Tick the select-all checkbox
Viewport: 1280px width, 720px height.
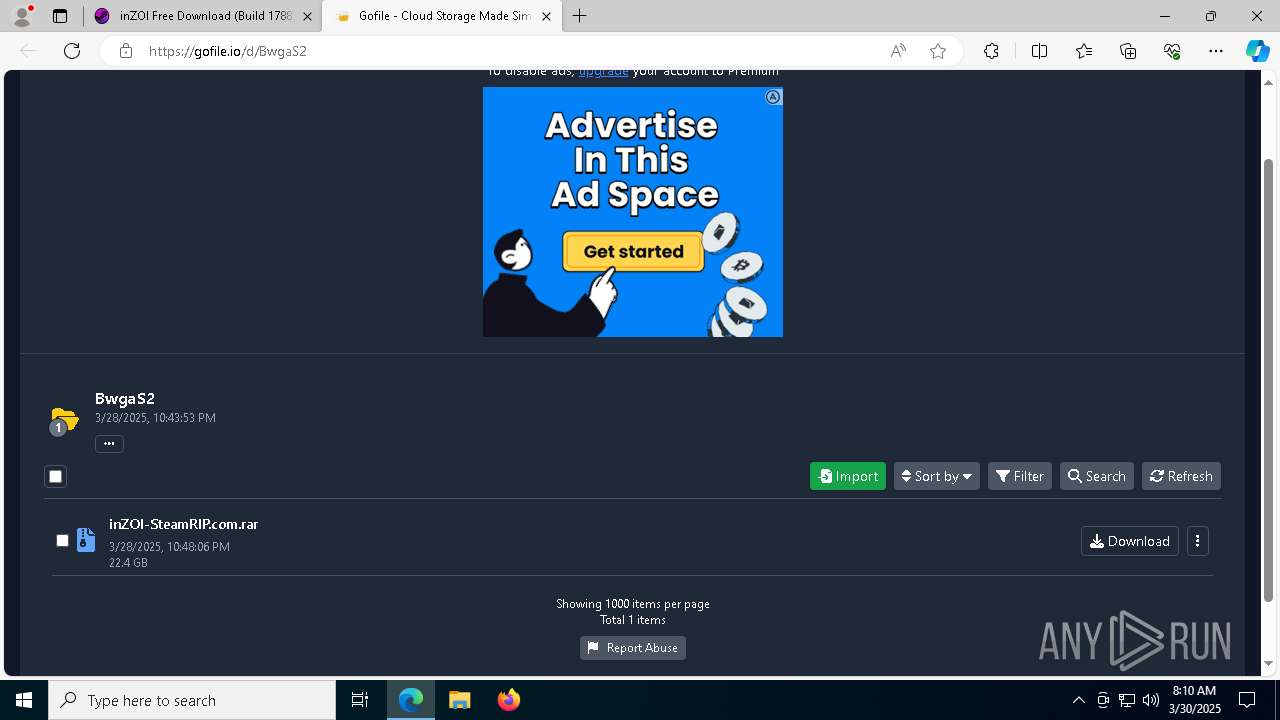coord(56,477)
